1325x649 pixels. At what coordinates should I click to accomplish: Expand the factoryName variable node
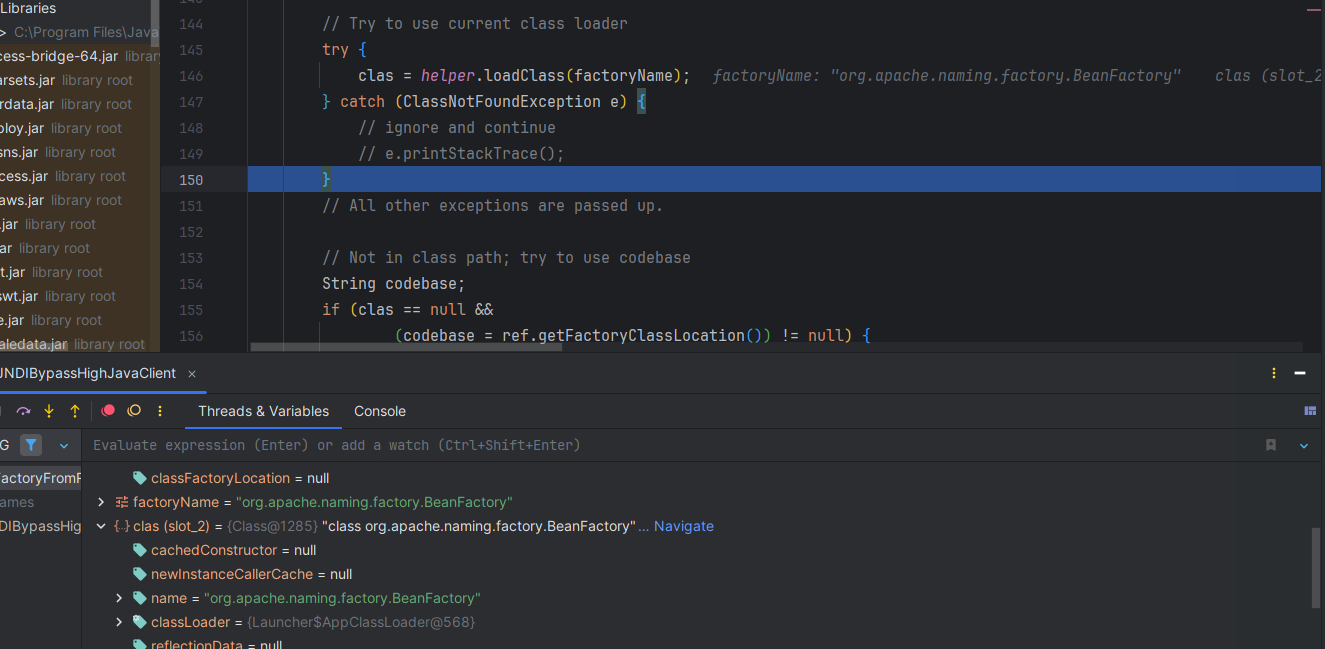pyautogui.click(x=101, y=502)
